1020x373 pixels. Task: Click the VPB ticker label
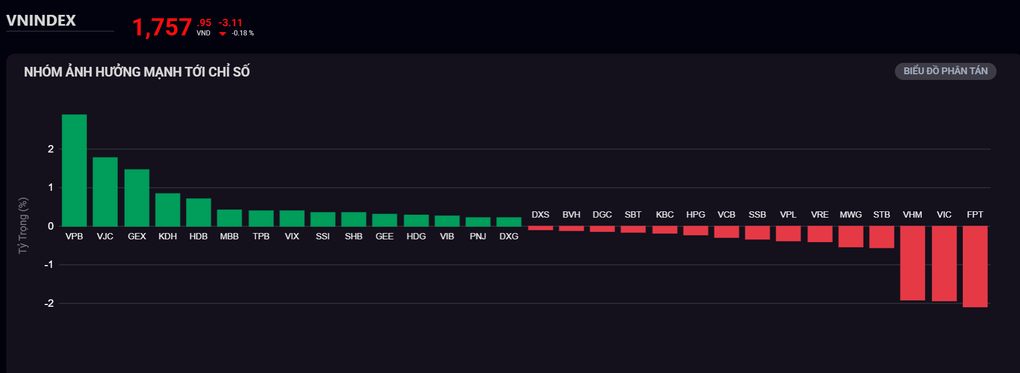74,236
